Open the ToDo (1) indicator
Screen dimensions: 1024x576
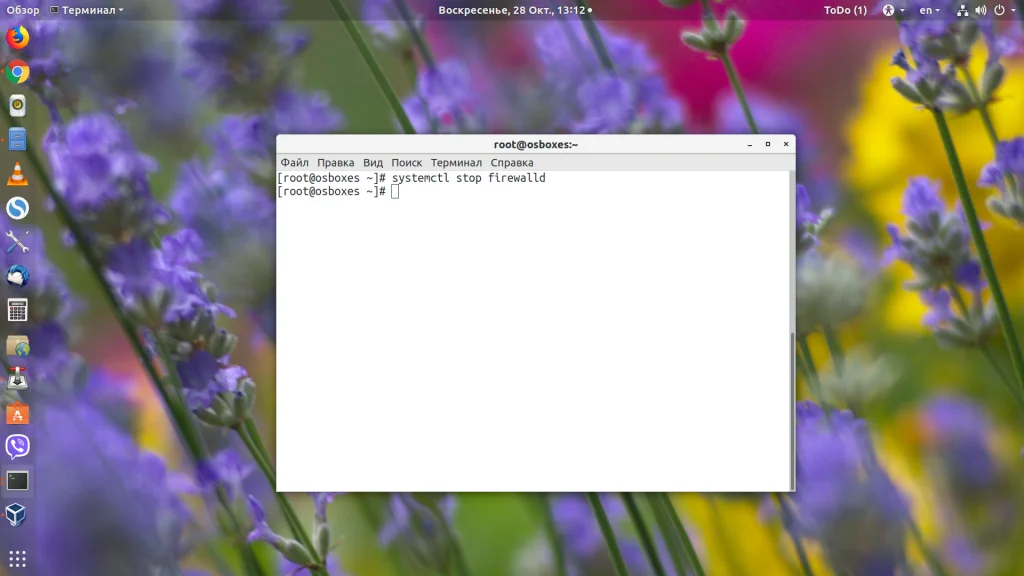tap(845, 10)
